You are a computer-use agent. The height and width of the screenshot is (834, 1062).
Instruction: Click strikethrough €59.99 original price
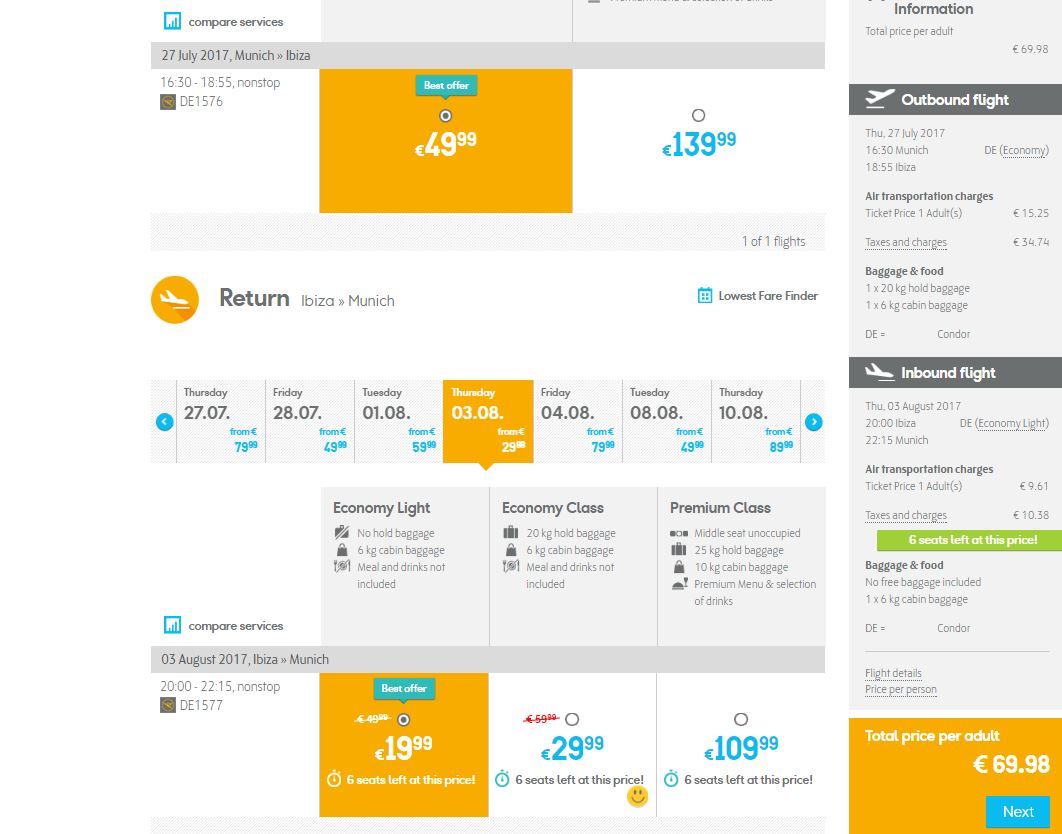pyautogui.click(x=541, y=718)
